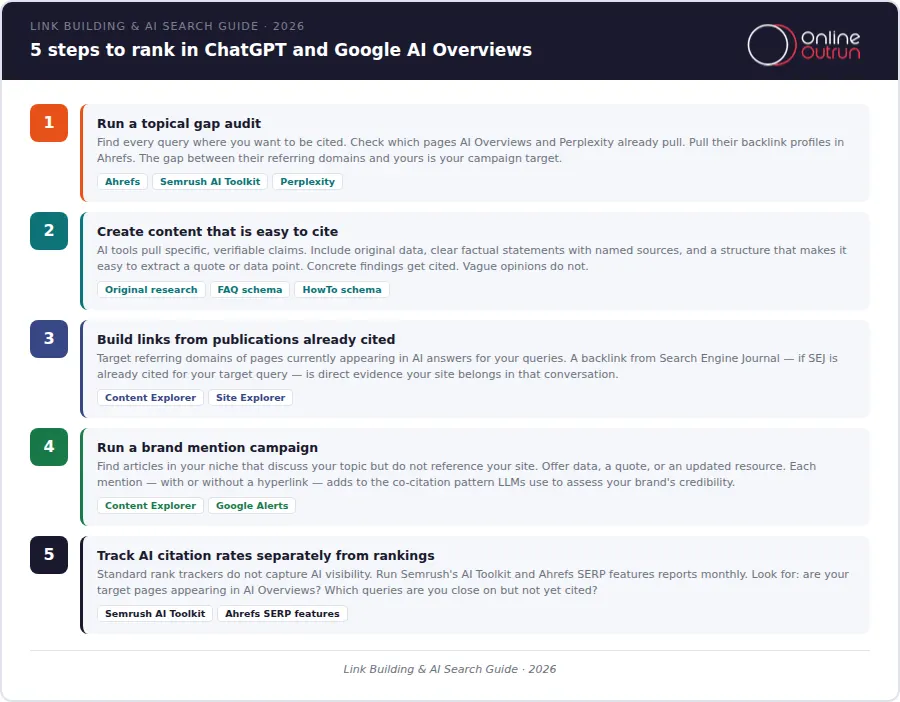Click the HowTo schema tag
The height and width of the screenshot is (702, 900).
341,290
